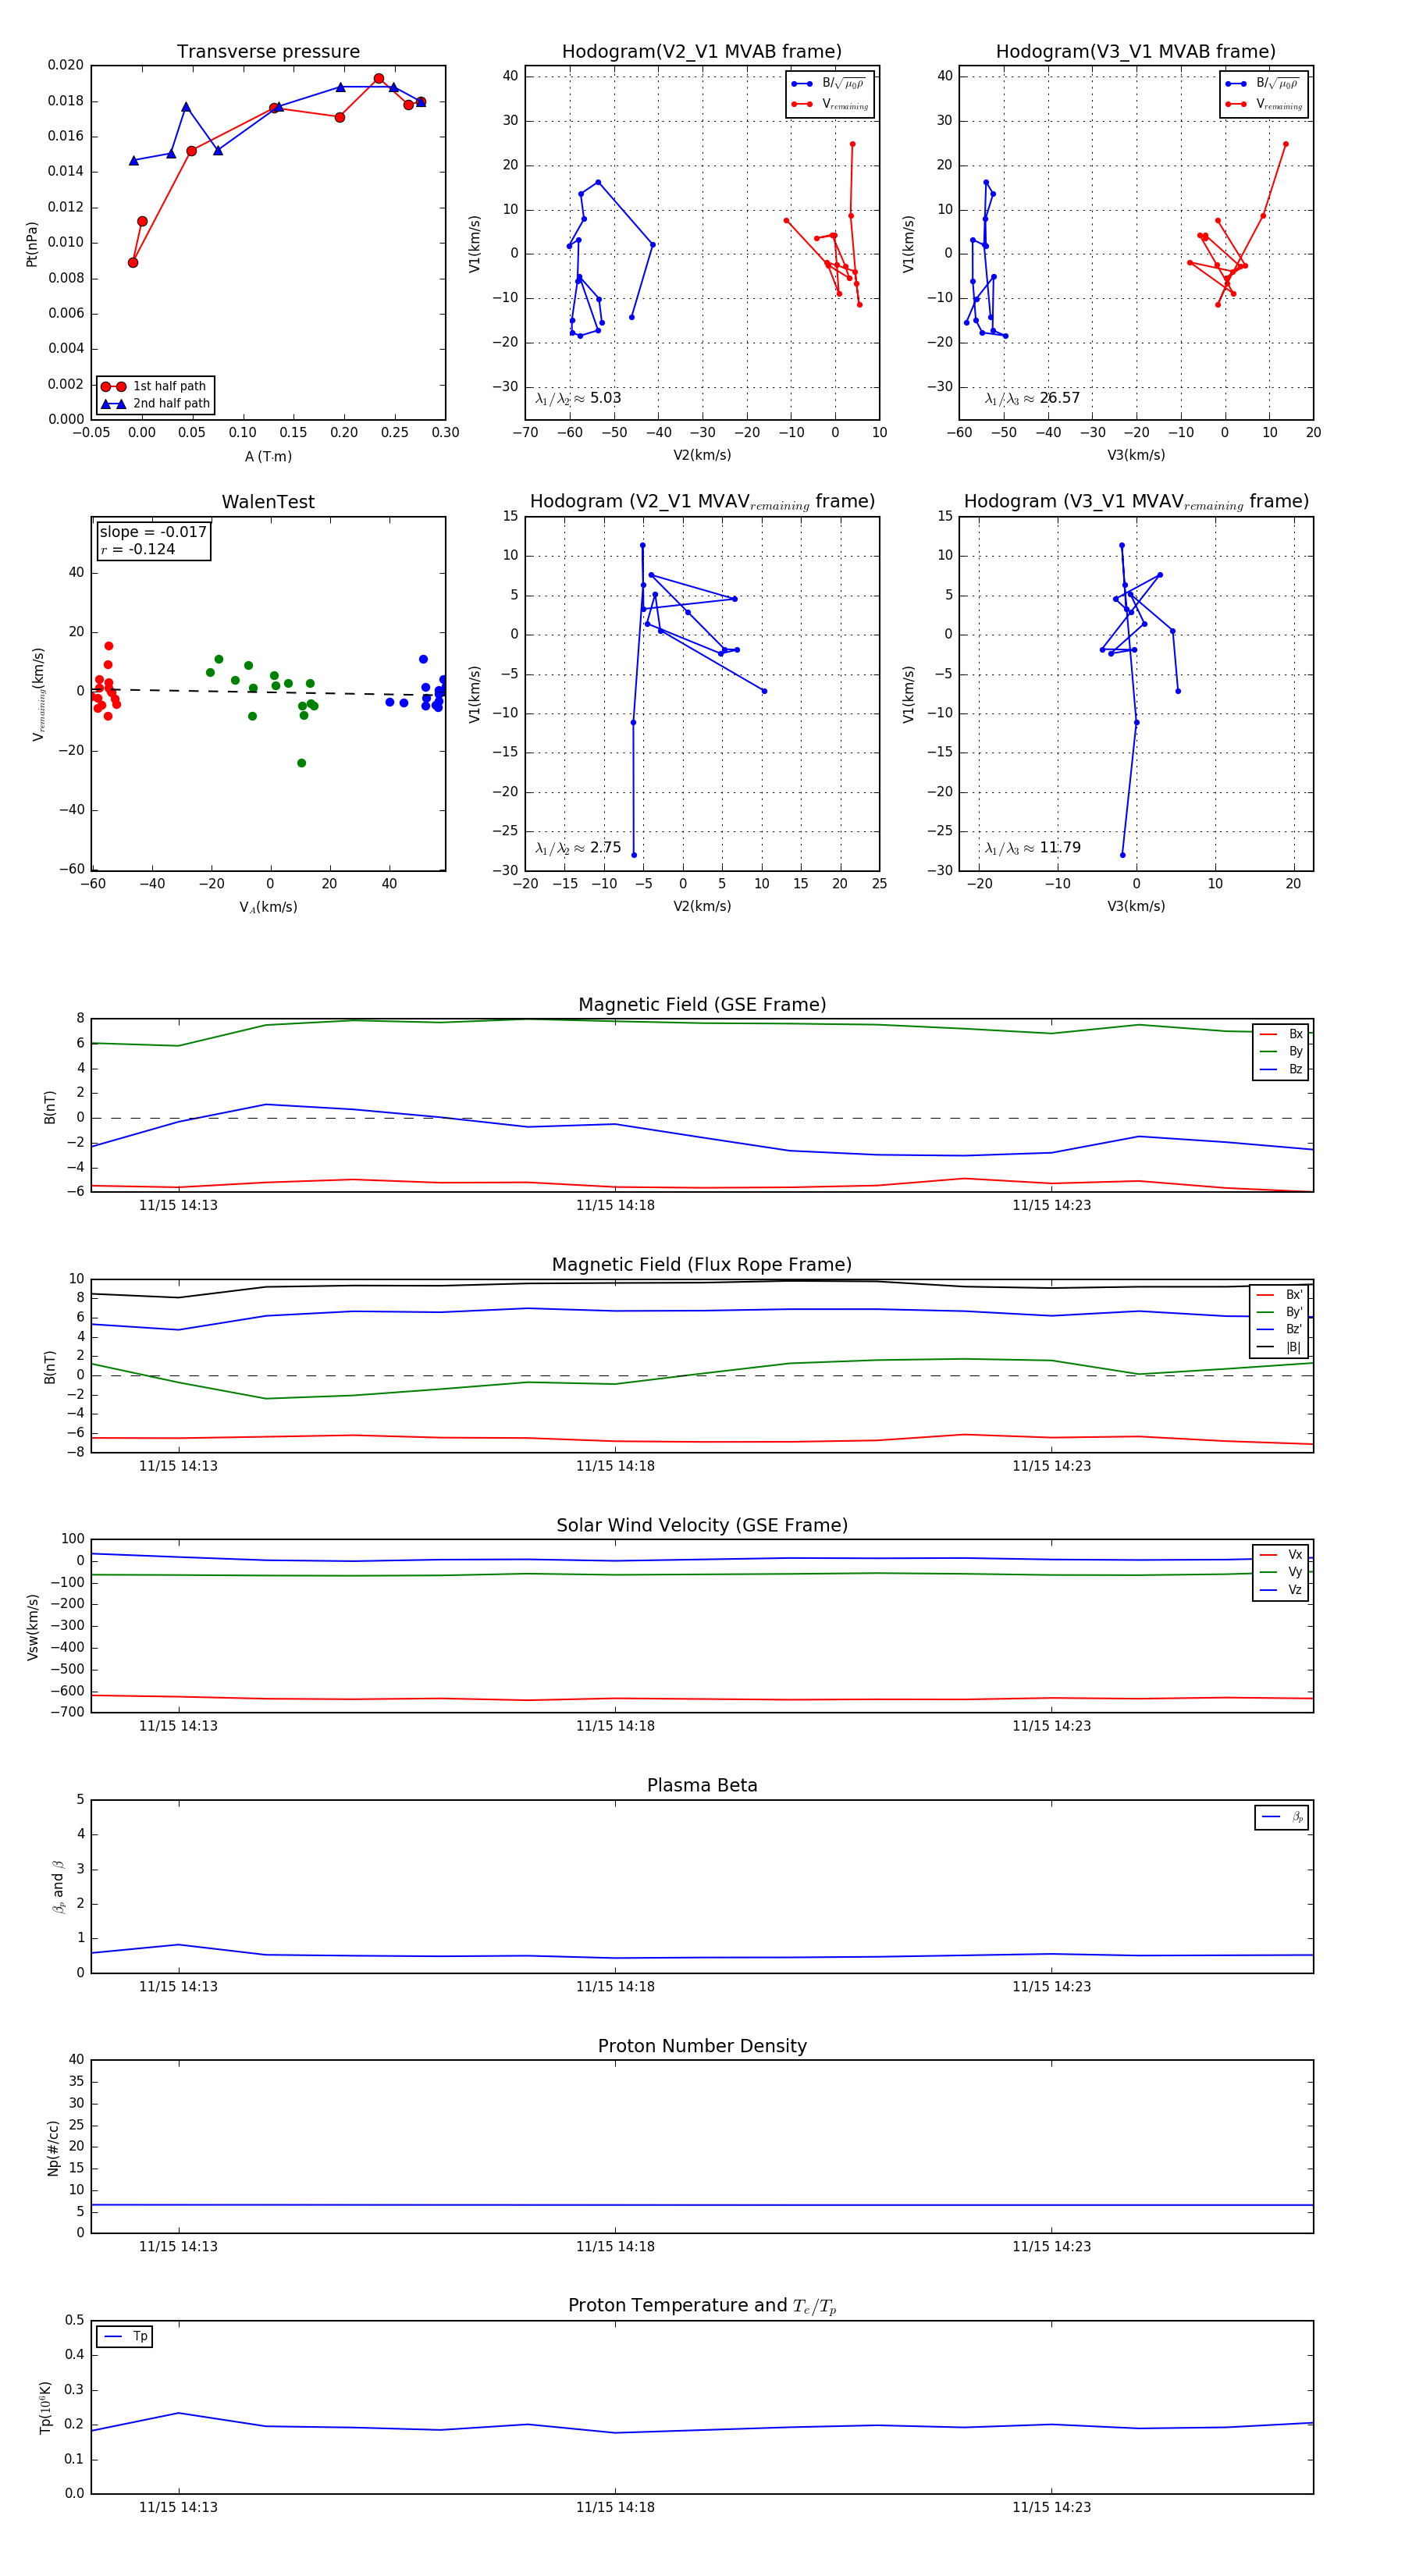Click the "Hodogram (V3_V1 MVAV remaining frame)" title
The width and height of the screenshot is (1405, 2576).
(1136, 502)
